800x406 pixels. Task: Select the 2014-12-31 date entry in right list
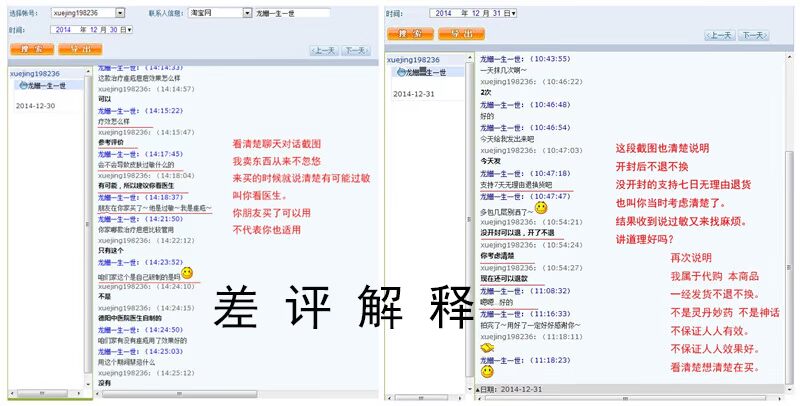(x=413, y=94)
